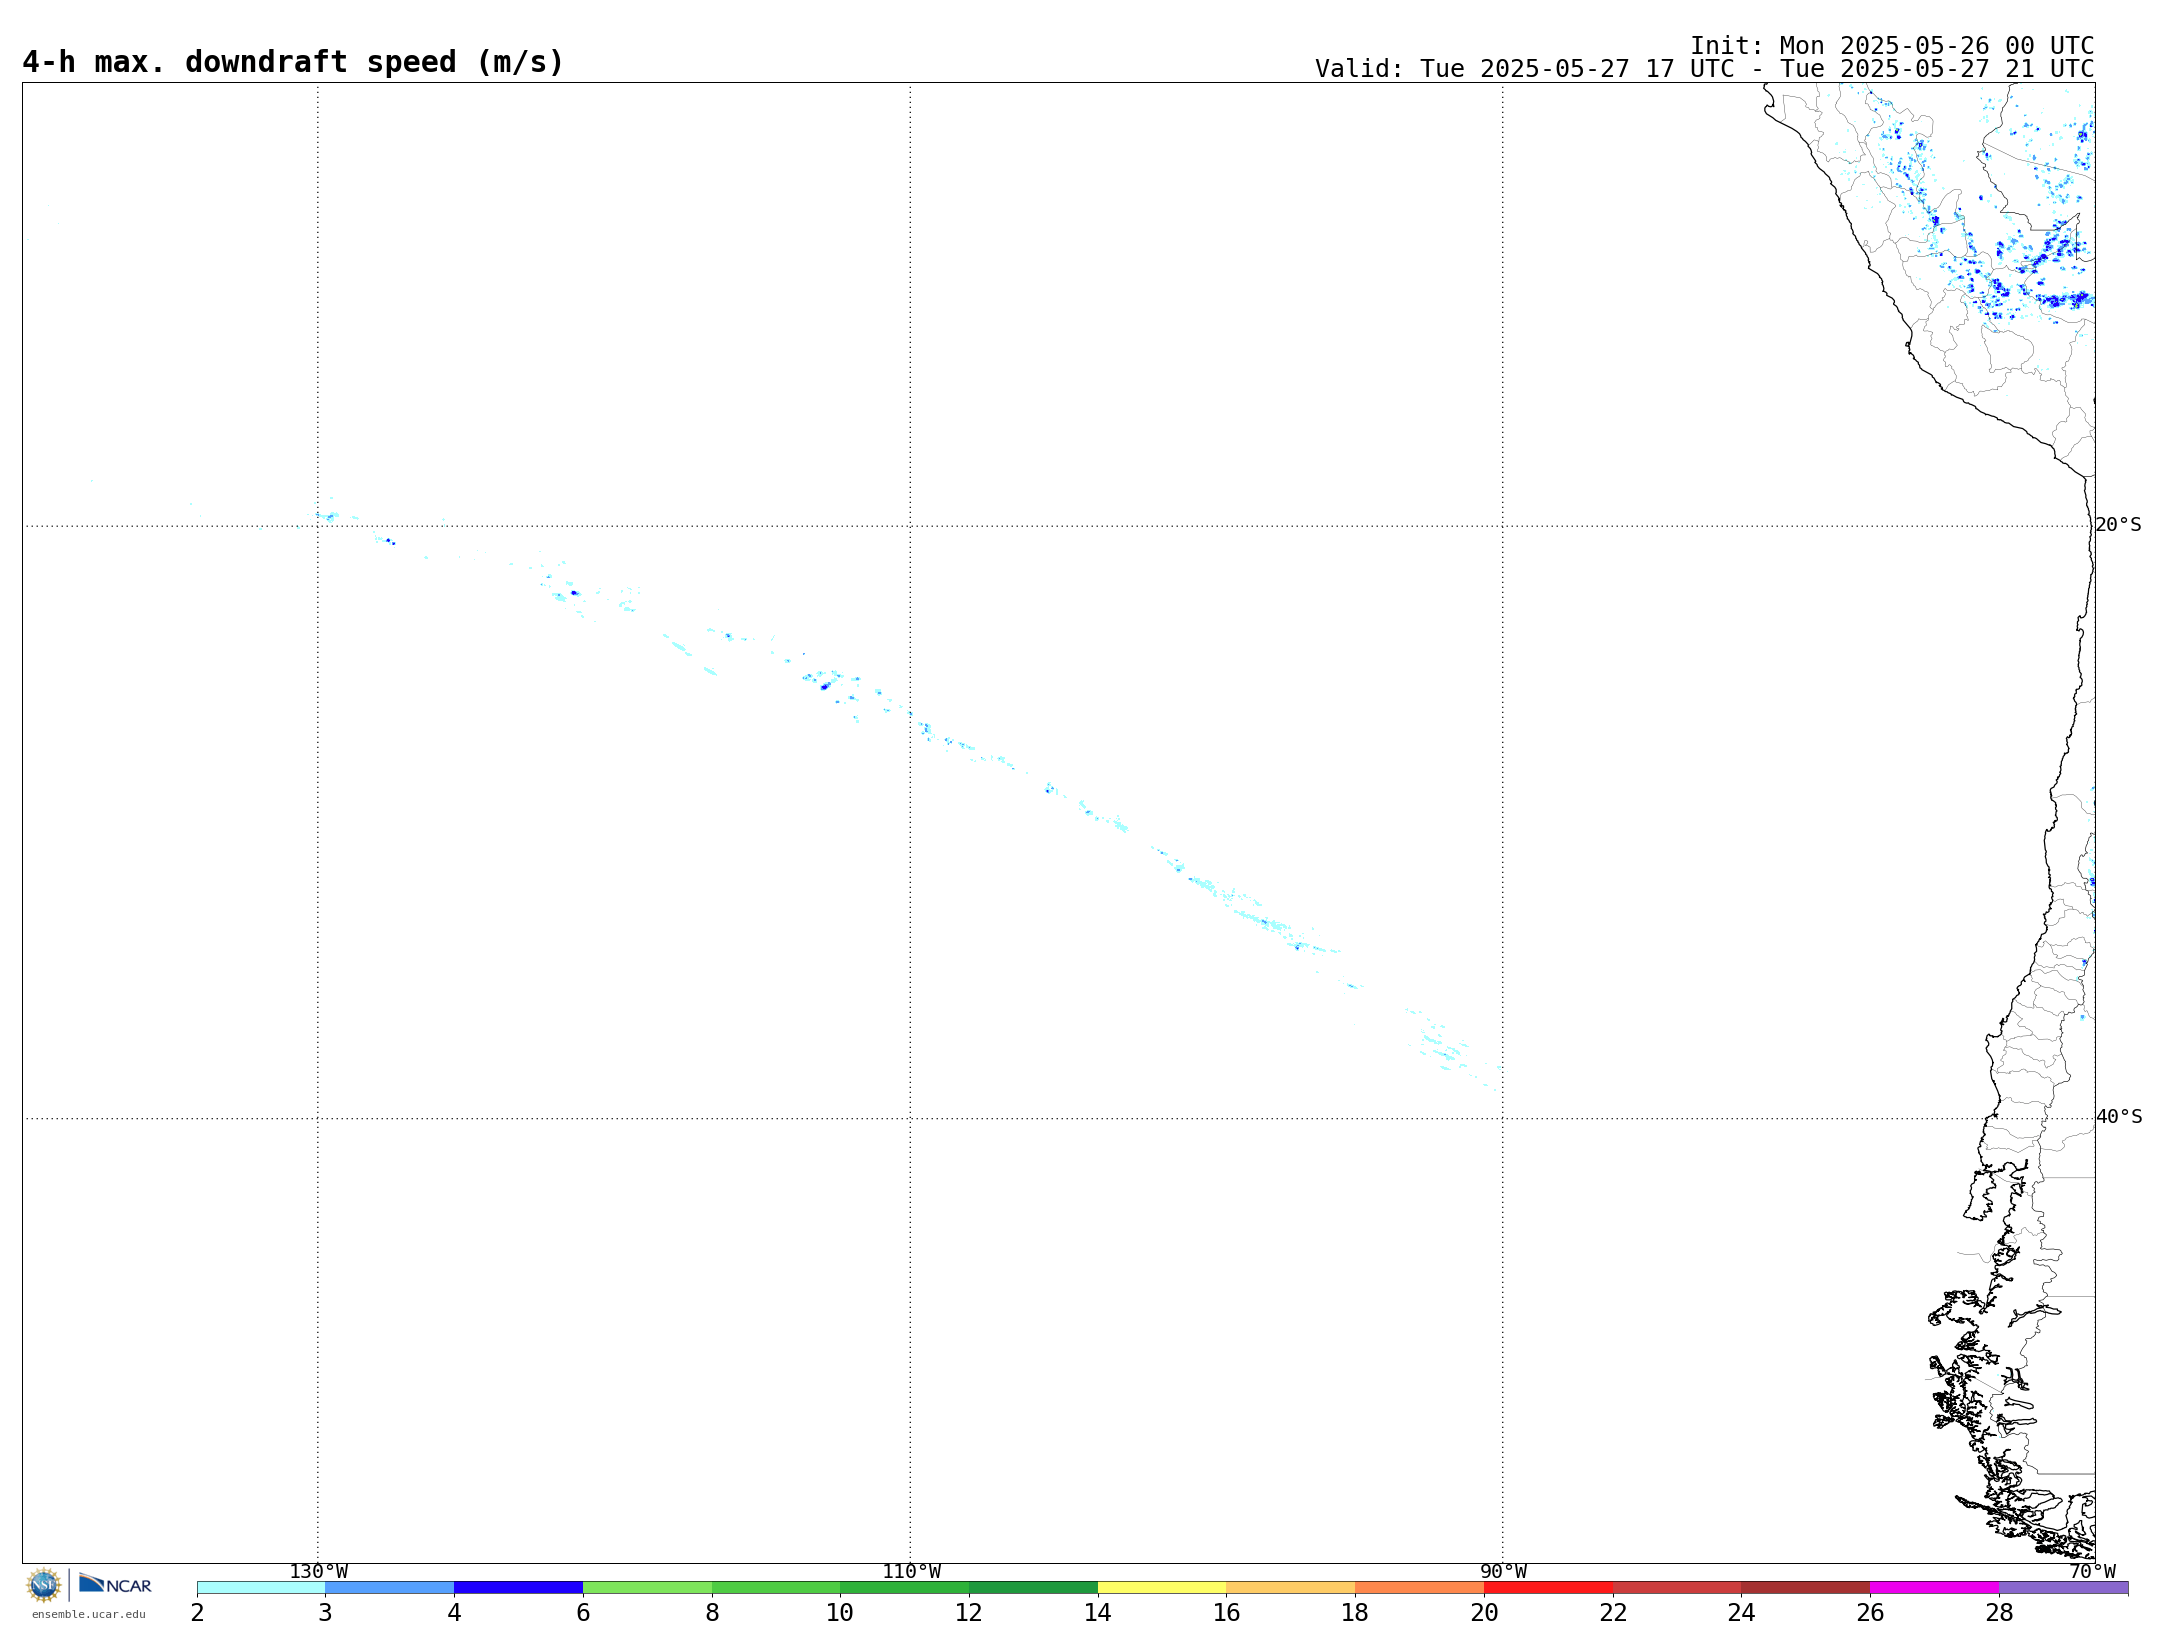Click the purple colorbar segment above 28
The width and height of the screenshot is (2160, 1626).
[2063, 1588]
